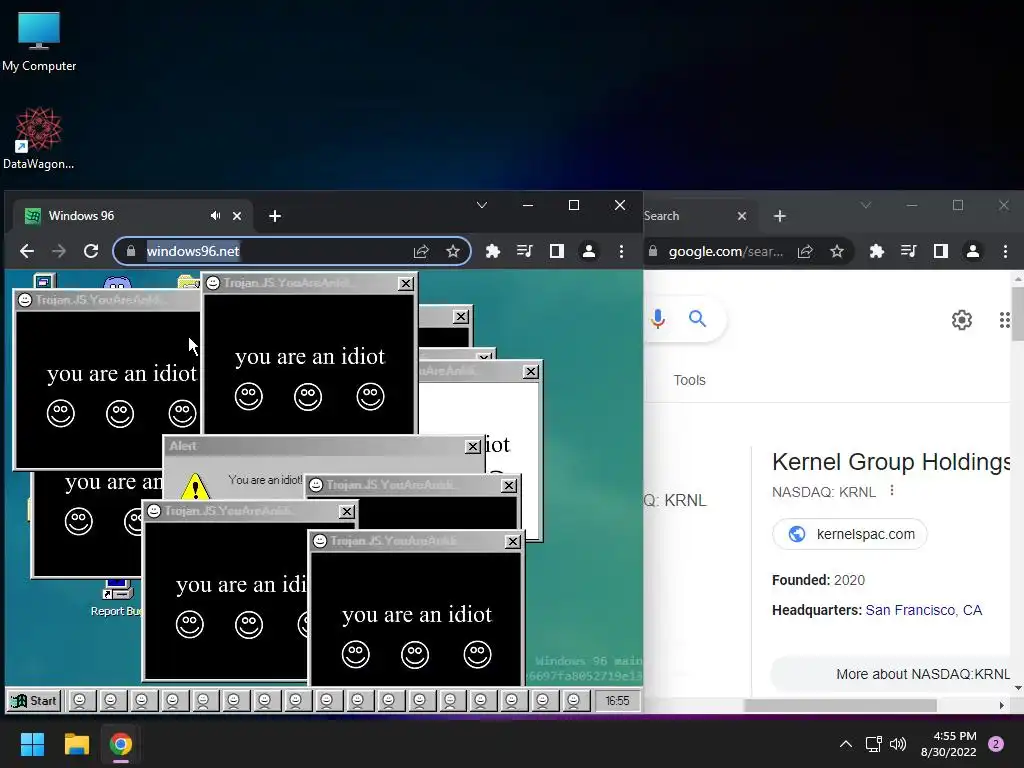1024x768 pixels.
Task: Click the Kernel Group Holdings heading
Action: (891, 462)
